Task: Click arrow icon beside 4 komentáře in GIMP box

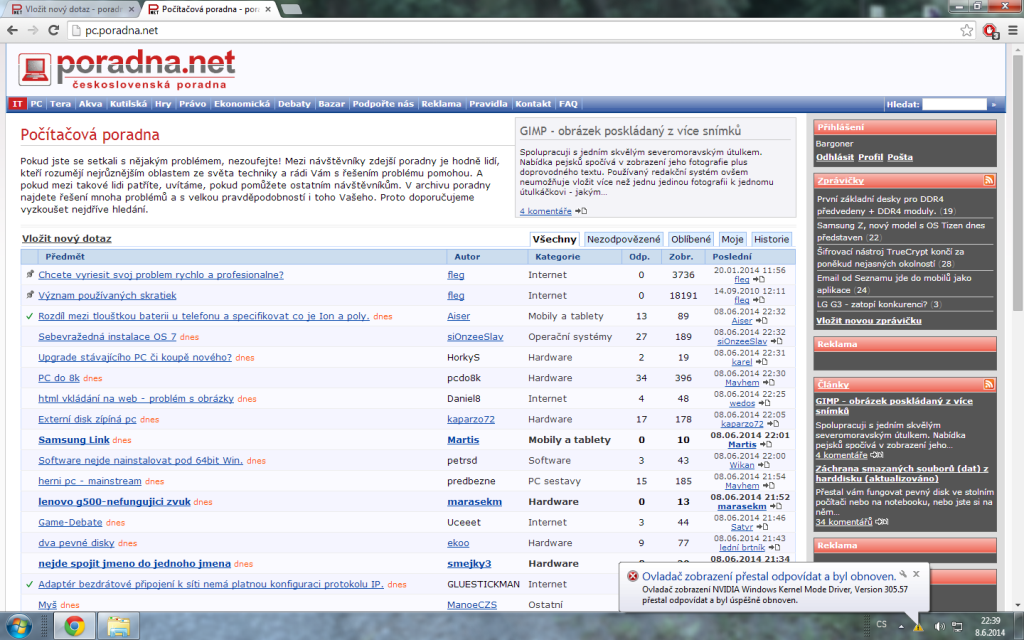Action: (581, 211)
